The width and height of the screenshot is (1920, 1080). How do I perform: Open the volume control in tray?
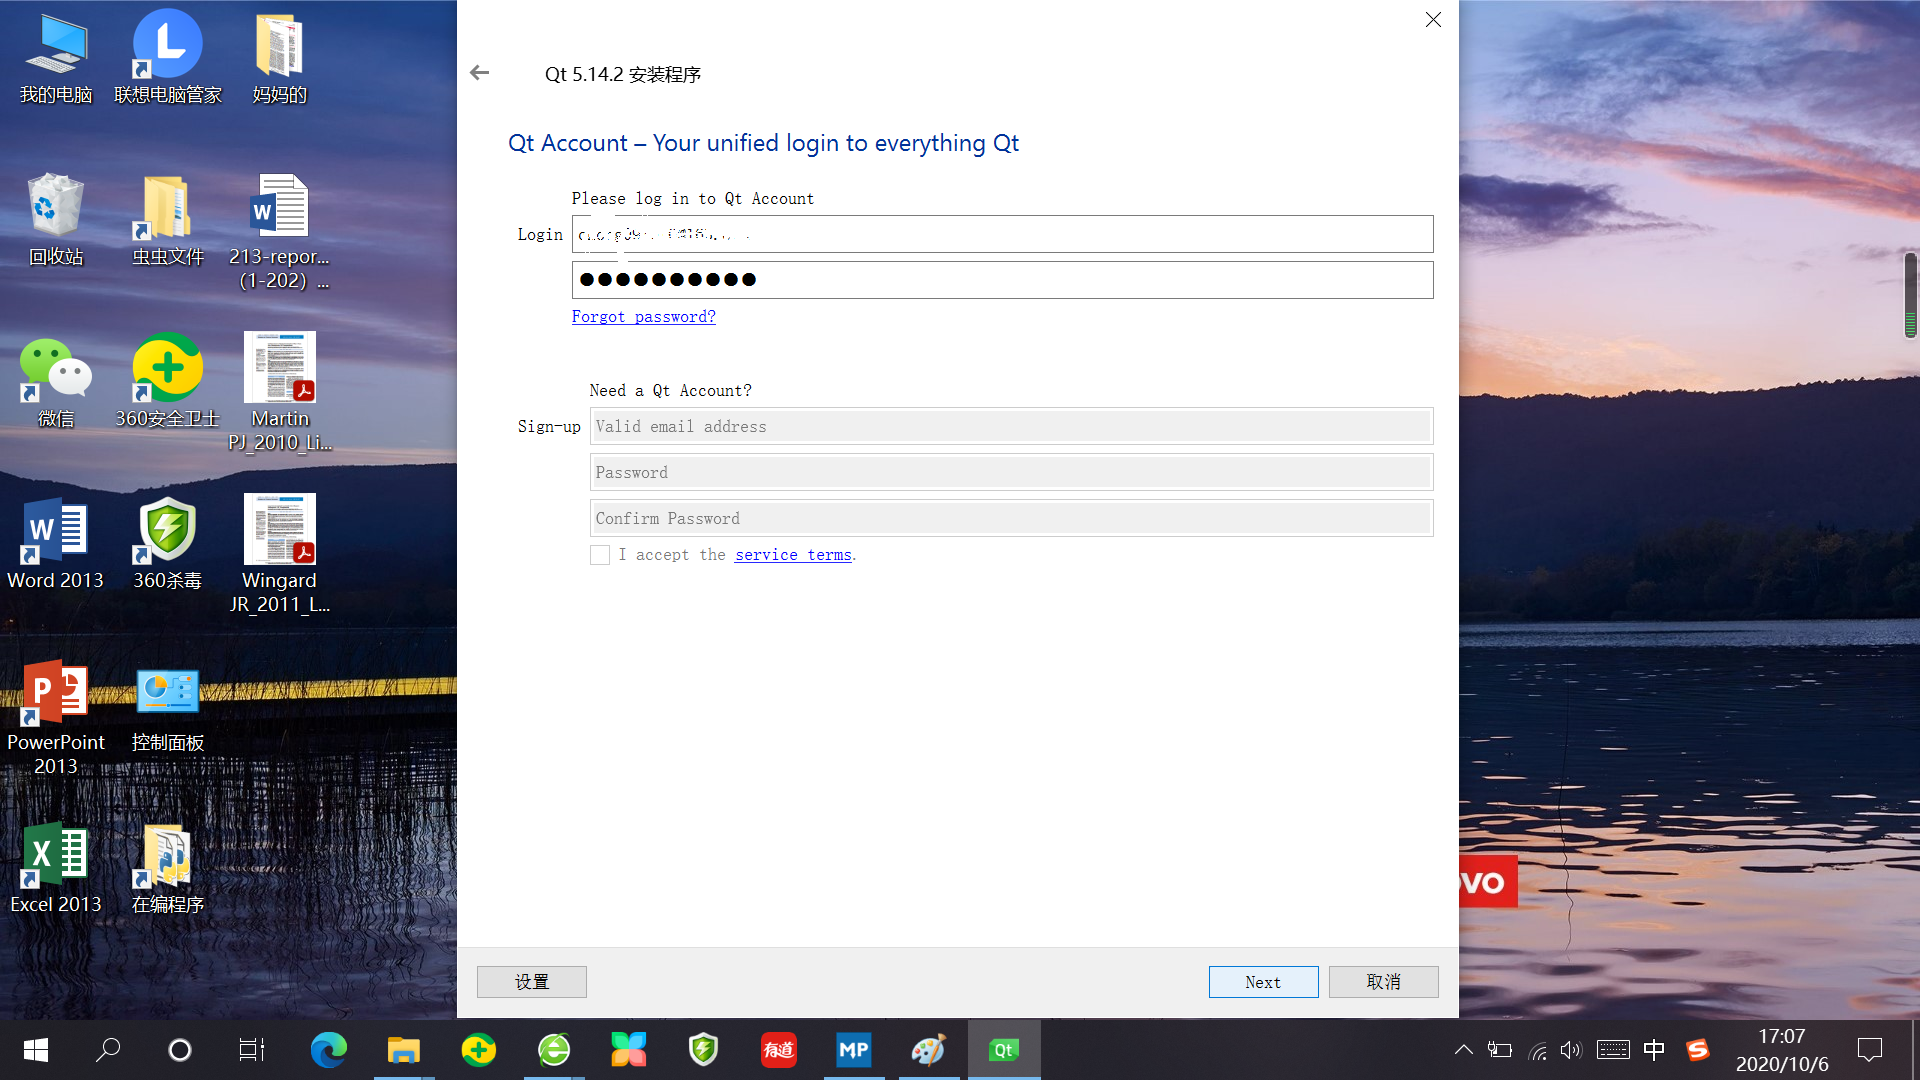[1571, 1050]
